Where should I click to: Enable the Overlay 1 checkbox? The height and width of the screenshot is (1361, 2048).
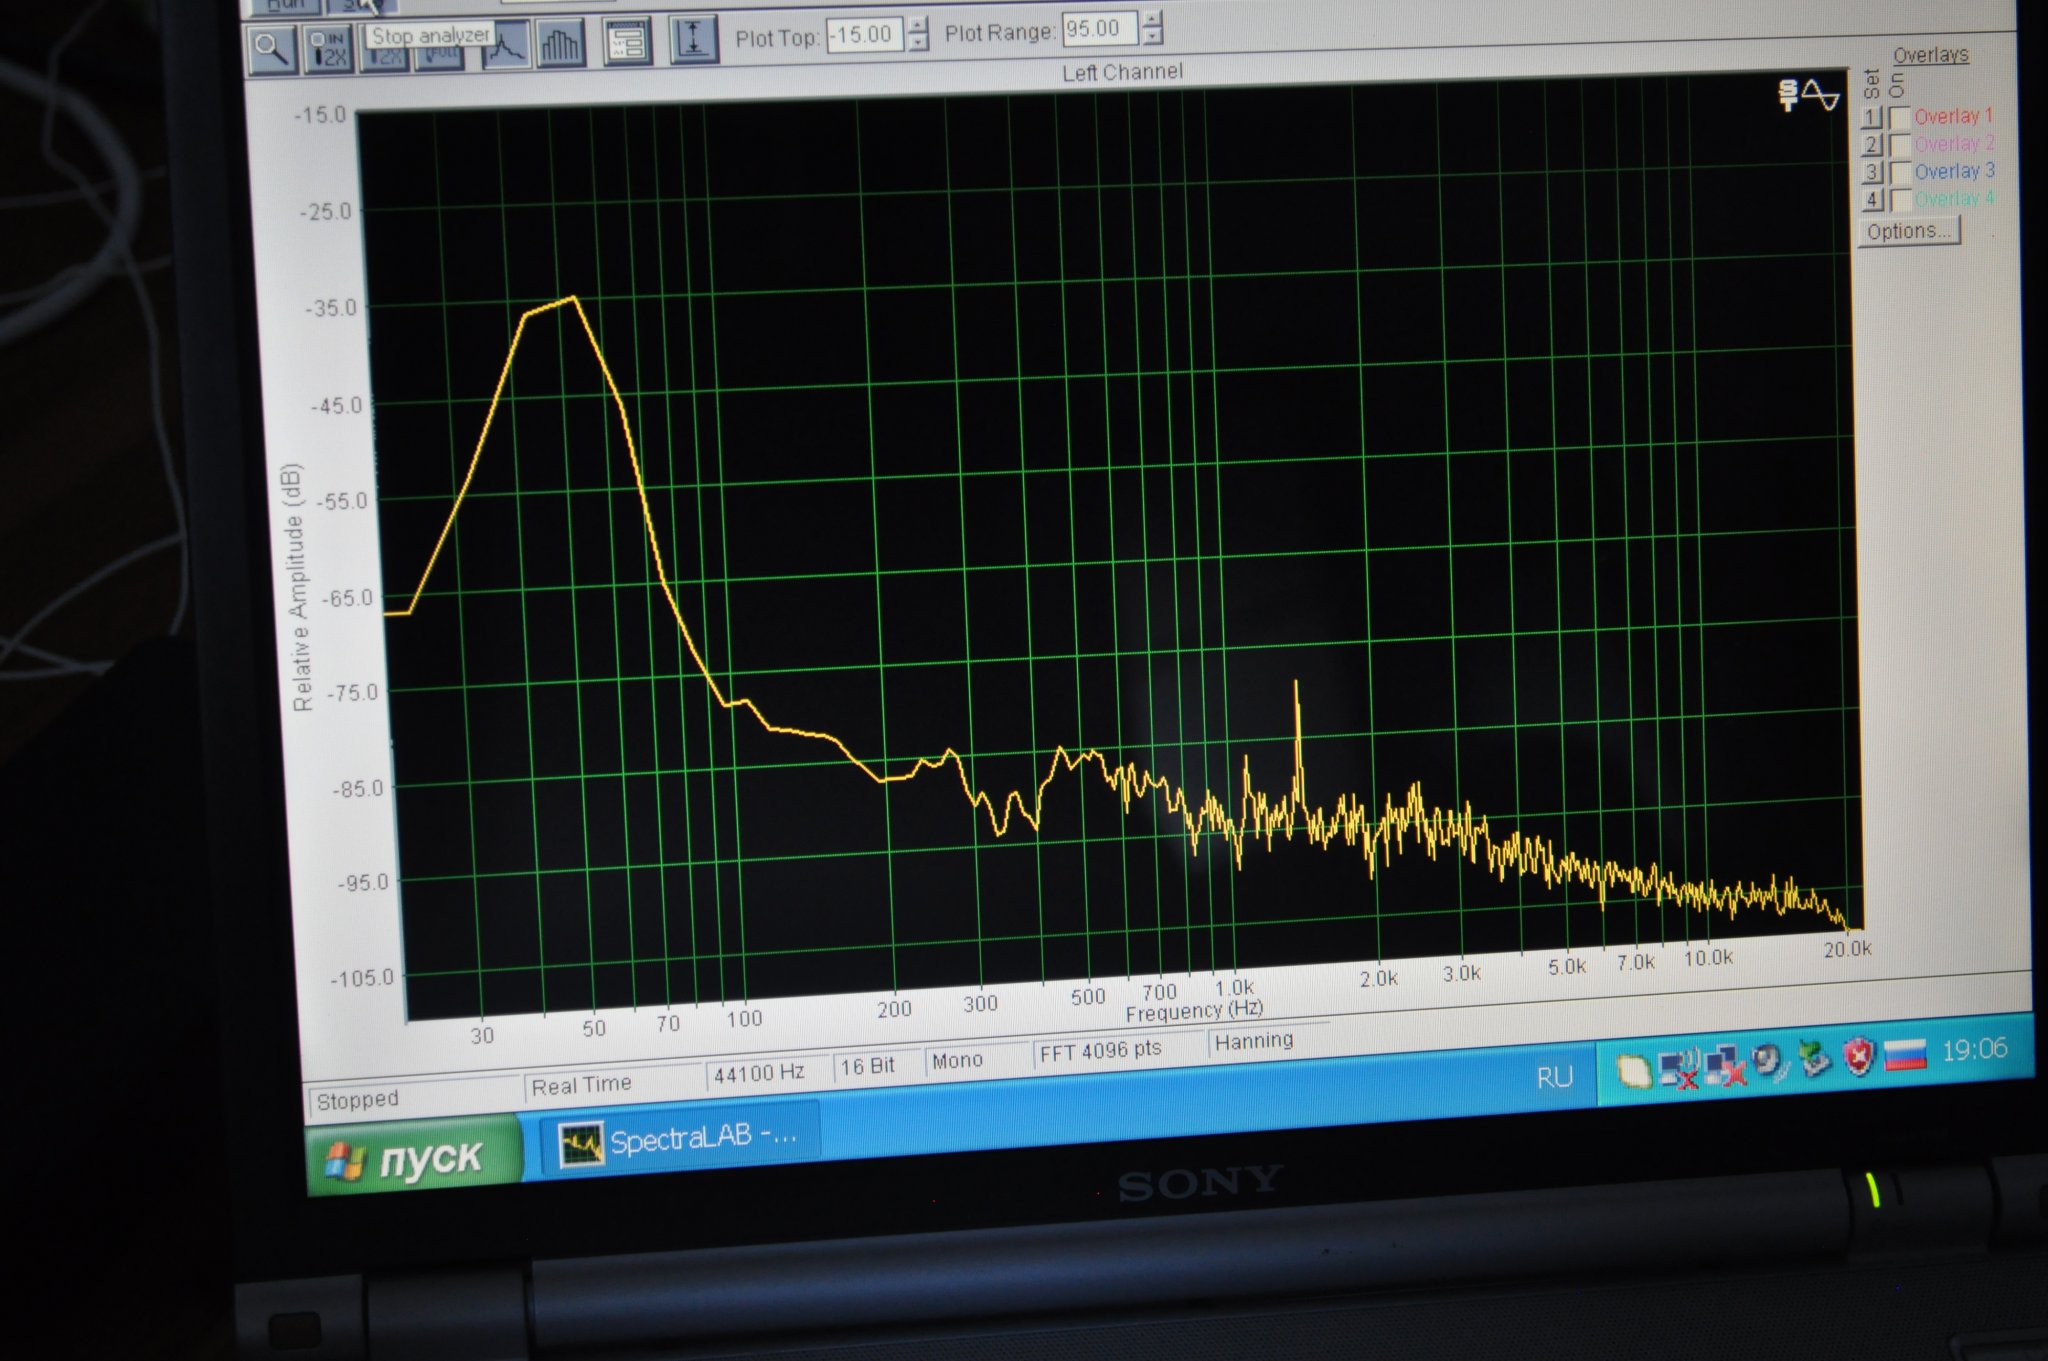point(1900,118)
